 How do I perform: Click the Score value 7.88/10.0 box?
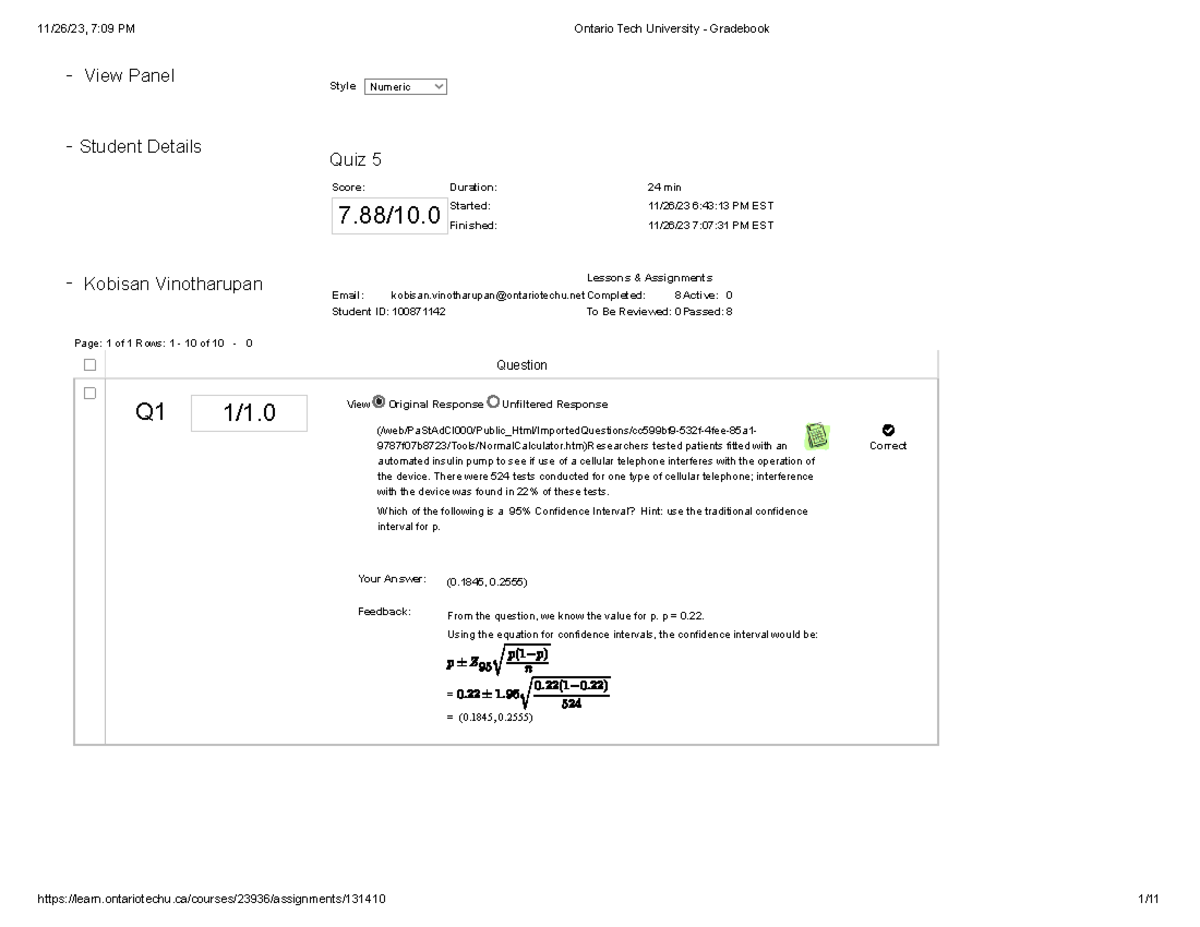tap(389, 214)
